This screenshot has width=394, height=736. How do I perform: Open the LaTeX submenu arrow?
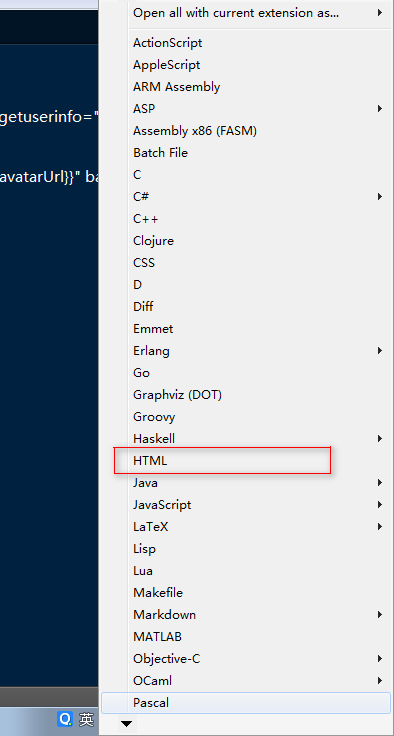click(380, 527)
